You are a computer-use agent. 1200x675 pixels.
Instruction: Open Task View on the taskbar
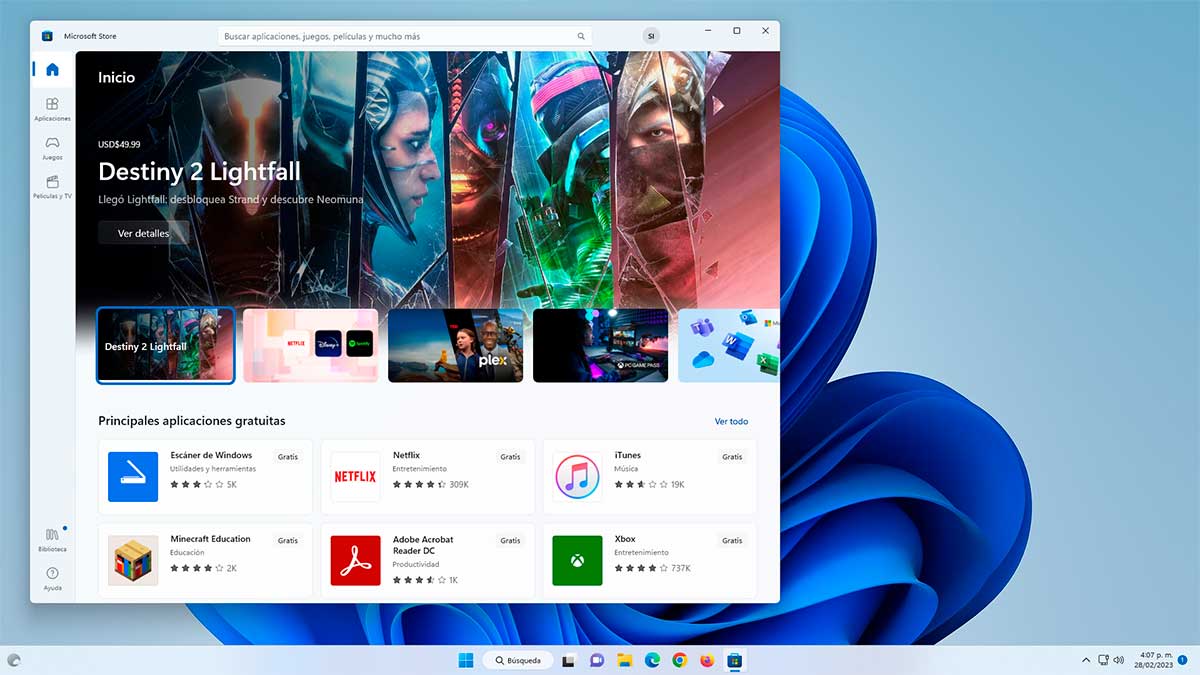(568, 660)
